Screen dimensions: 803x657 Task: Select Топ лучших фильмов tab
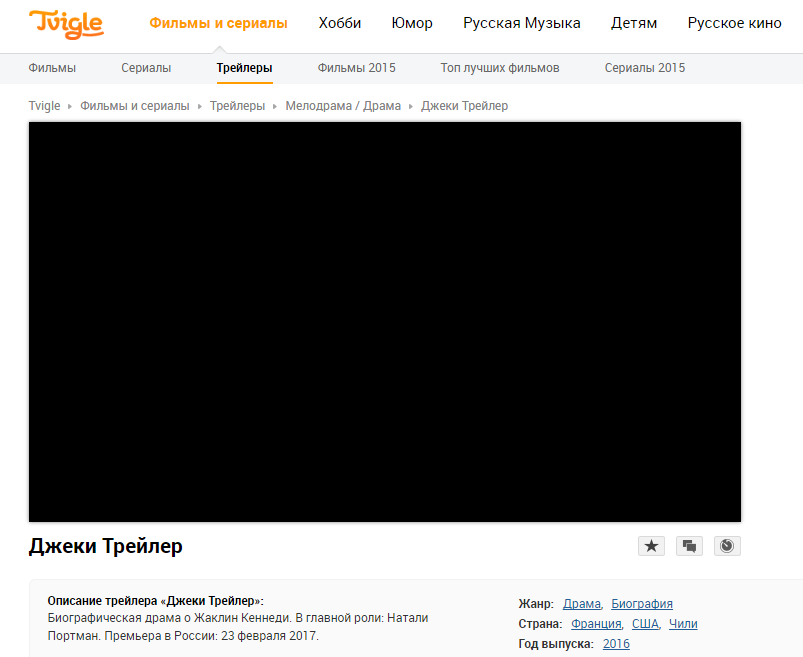coord(499,68)
